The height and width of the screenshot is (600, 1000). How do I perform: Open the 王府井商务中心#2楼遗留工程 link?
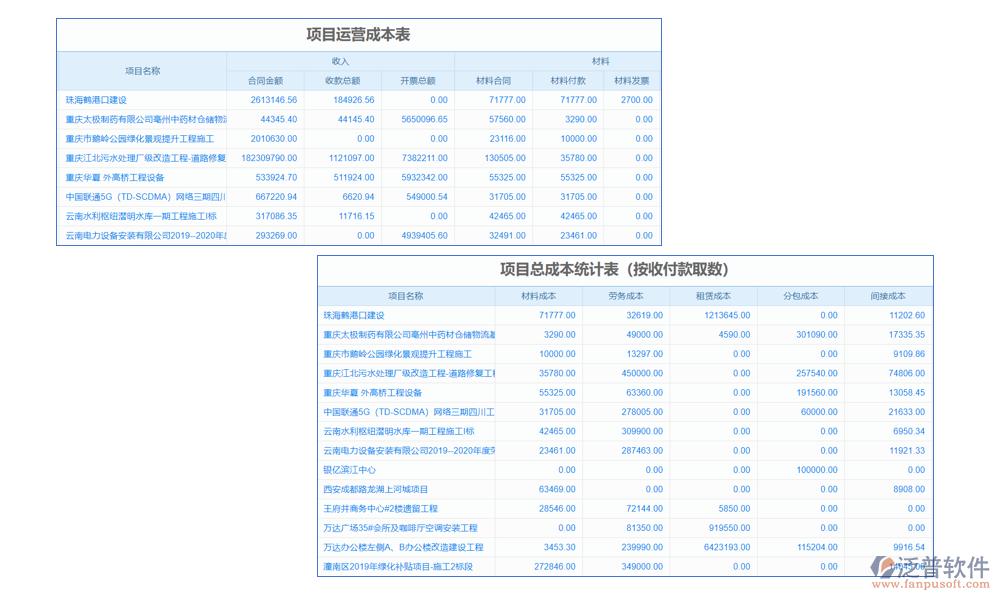point(381,509)
